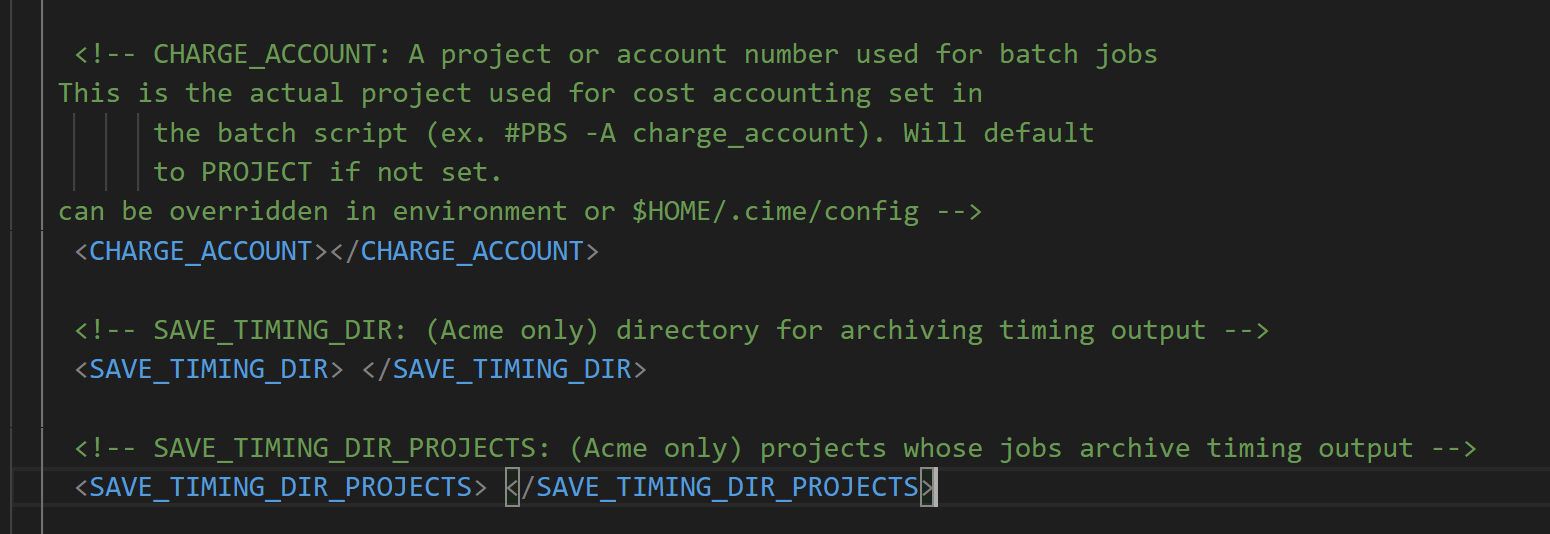Click the opening SAVE_TIMING_DIR_PROJECTS tag
The width and height of the screenshot is (1550, 534).
(x=281, y=488)
